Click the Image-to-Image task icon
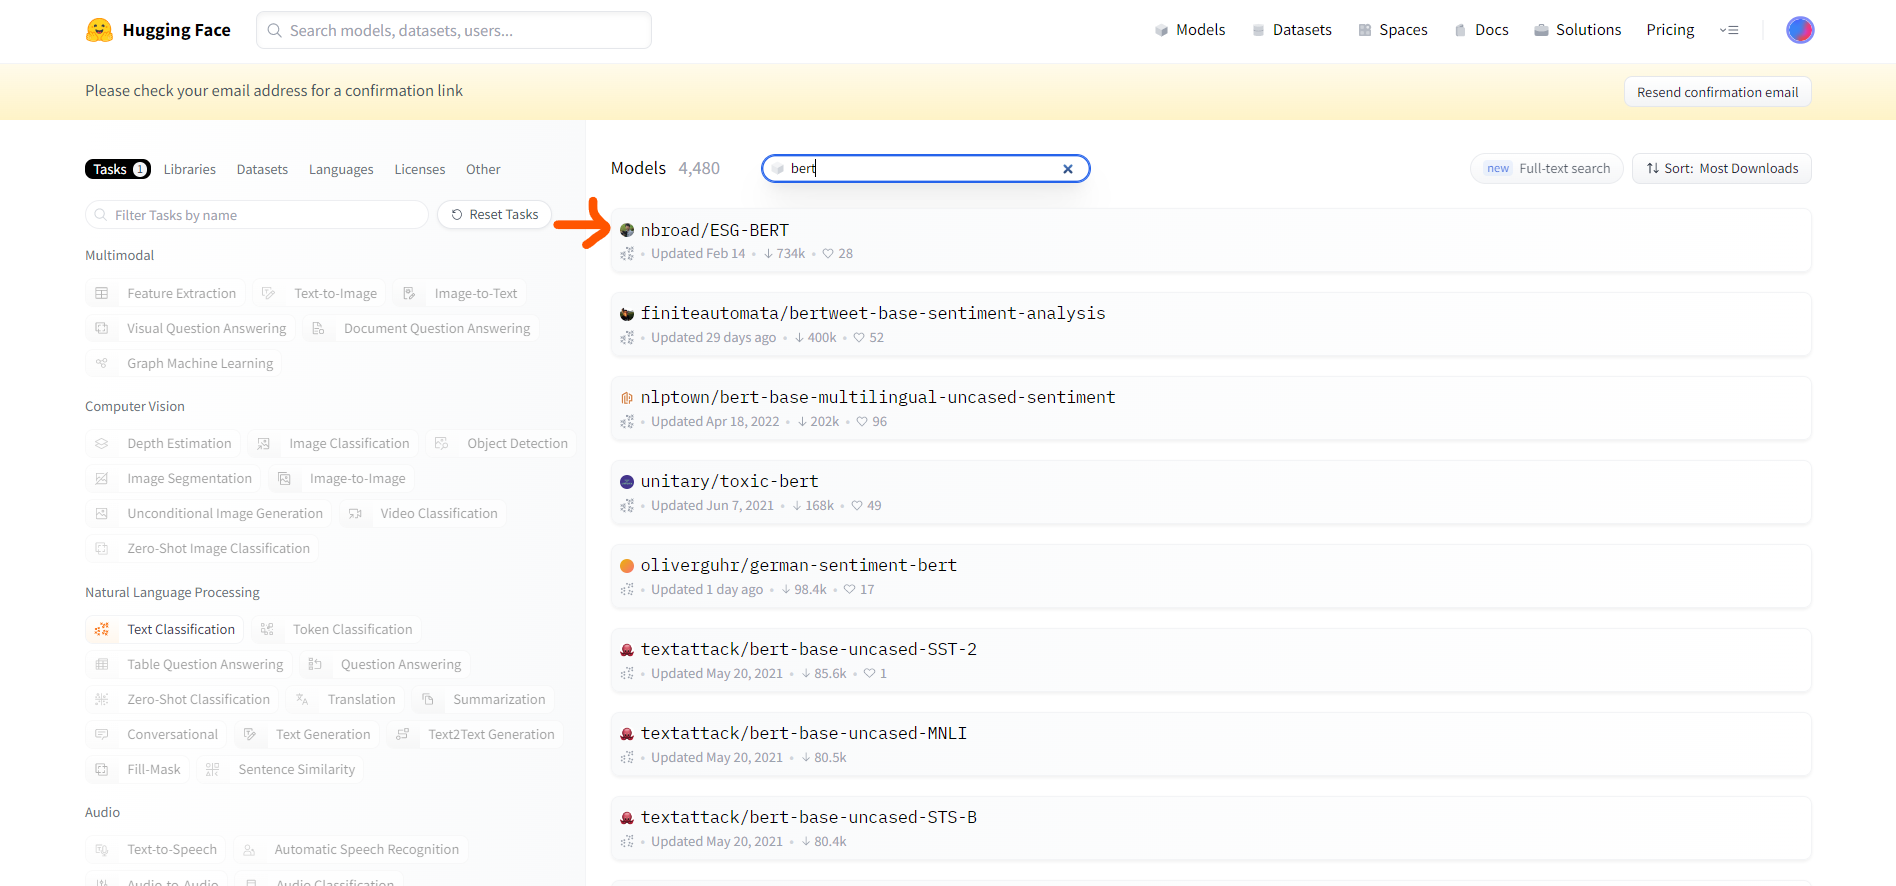The image size is (1896, 886). click(285, 479)
